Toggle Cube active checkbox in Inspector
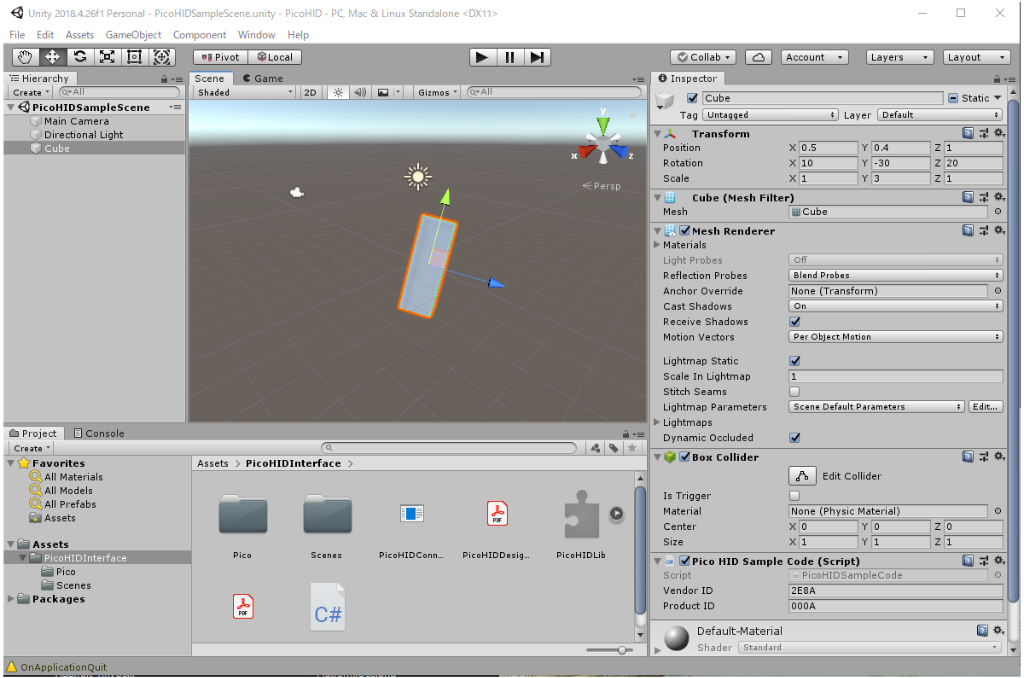 click(692, 98)
